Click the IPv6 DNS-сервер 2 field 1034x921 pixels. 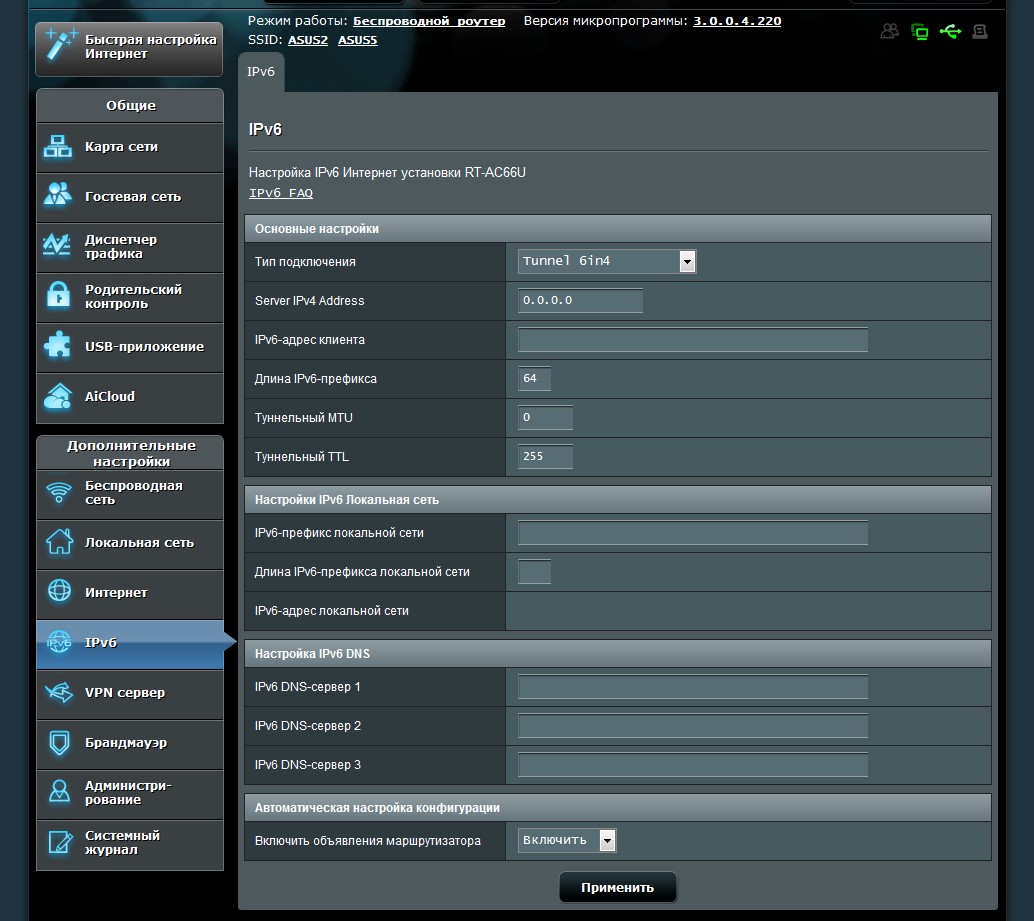point(693,726)
